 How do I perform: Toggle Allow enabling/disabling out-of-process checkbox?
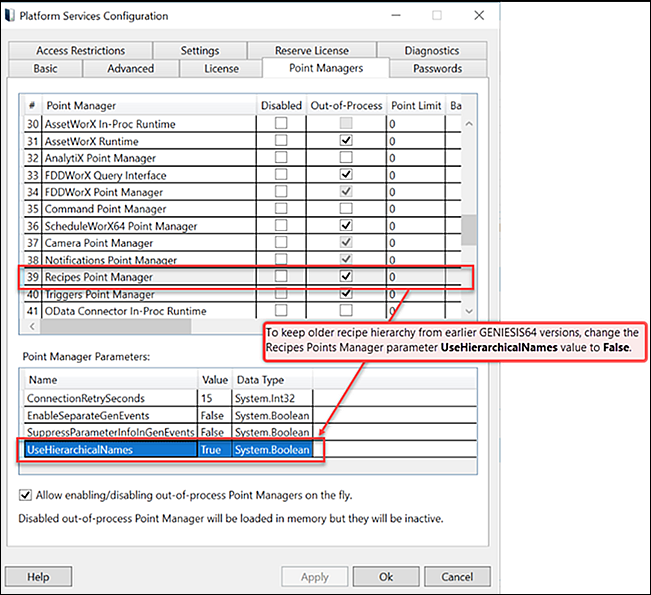(25, 495)
